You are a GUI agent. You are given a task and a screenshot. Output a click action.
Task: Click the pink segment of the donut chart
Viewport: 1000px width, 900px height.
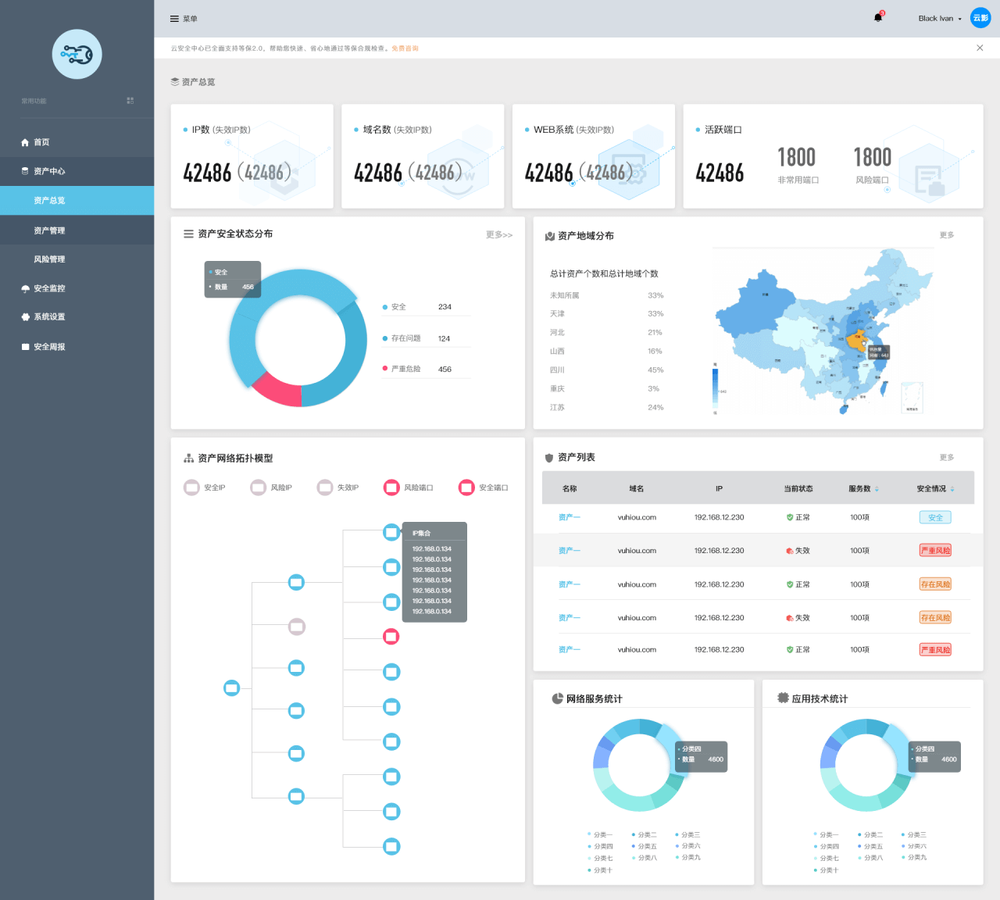coord(274,390)
